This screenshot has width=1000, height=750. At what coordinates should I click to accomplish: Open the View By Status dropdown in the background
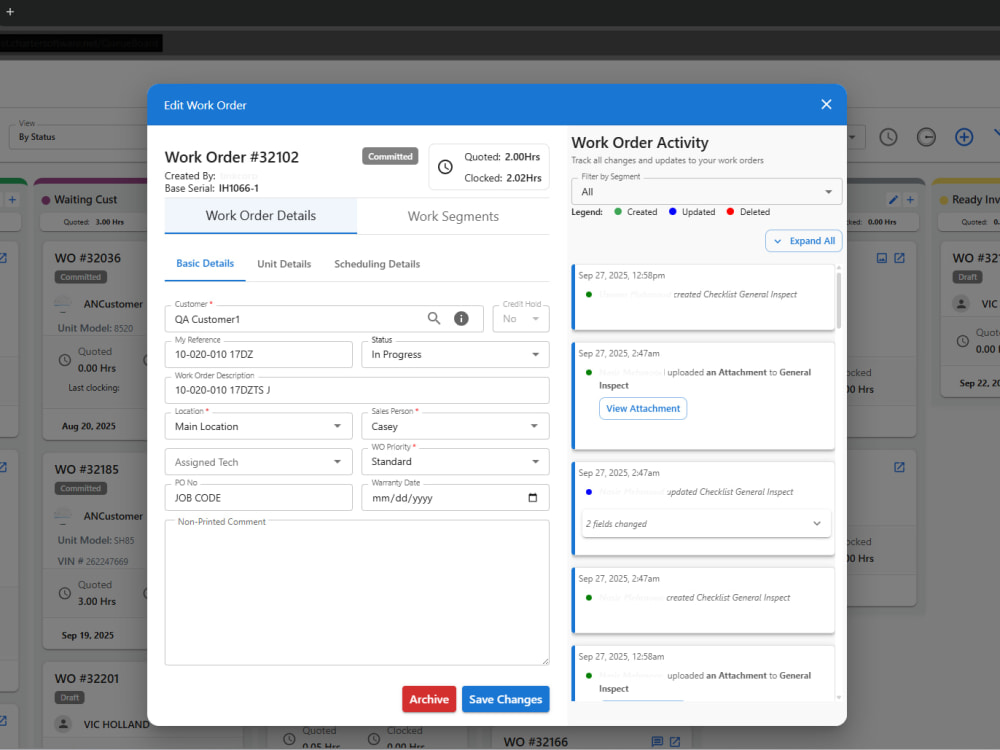click(x=77, y=136)
